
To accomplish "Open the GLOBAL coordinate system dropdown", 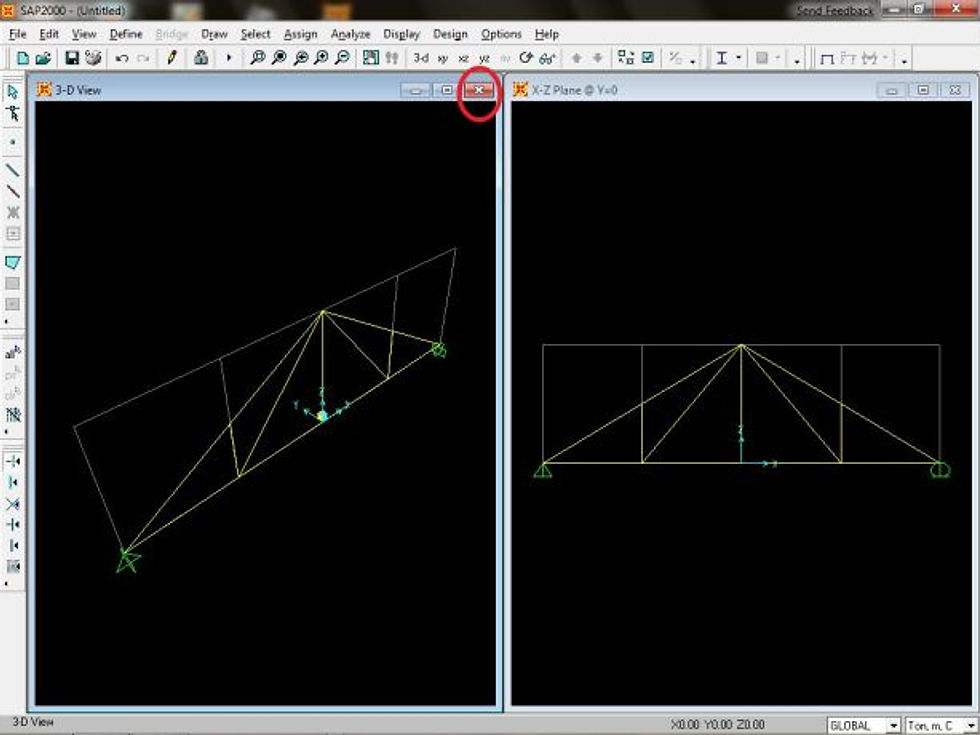I will tap(894, 726).
